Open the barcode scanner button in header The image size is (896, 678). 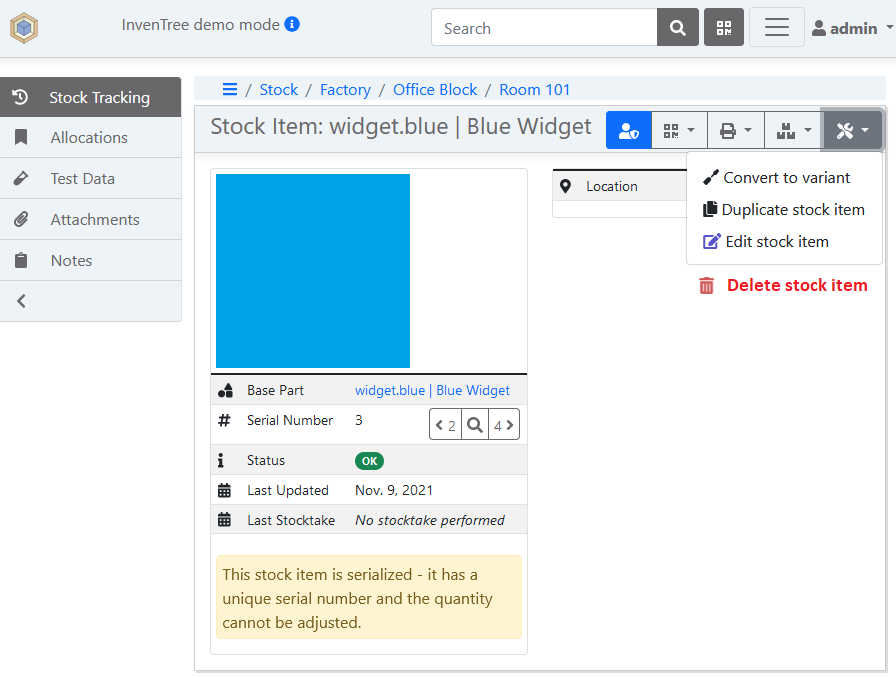click(x=724, y=27)
